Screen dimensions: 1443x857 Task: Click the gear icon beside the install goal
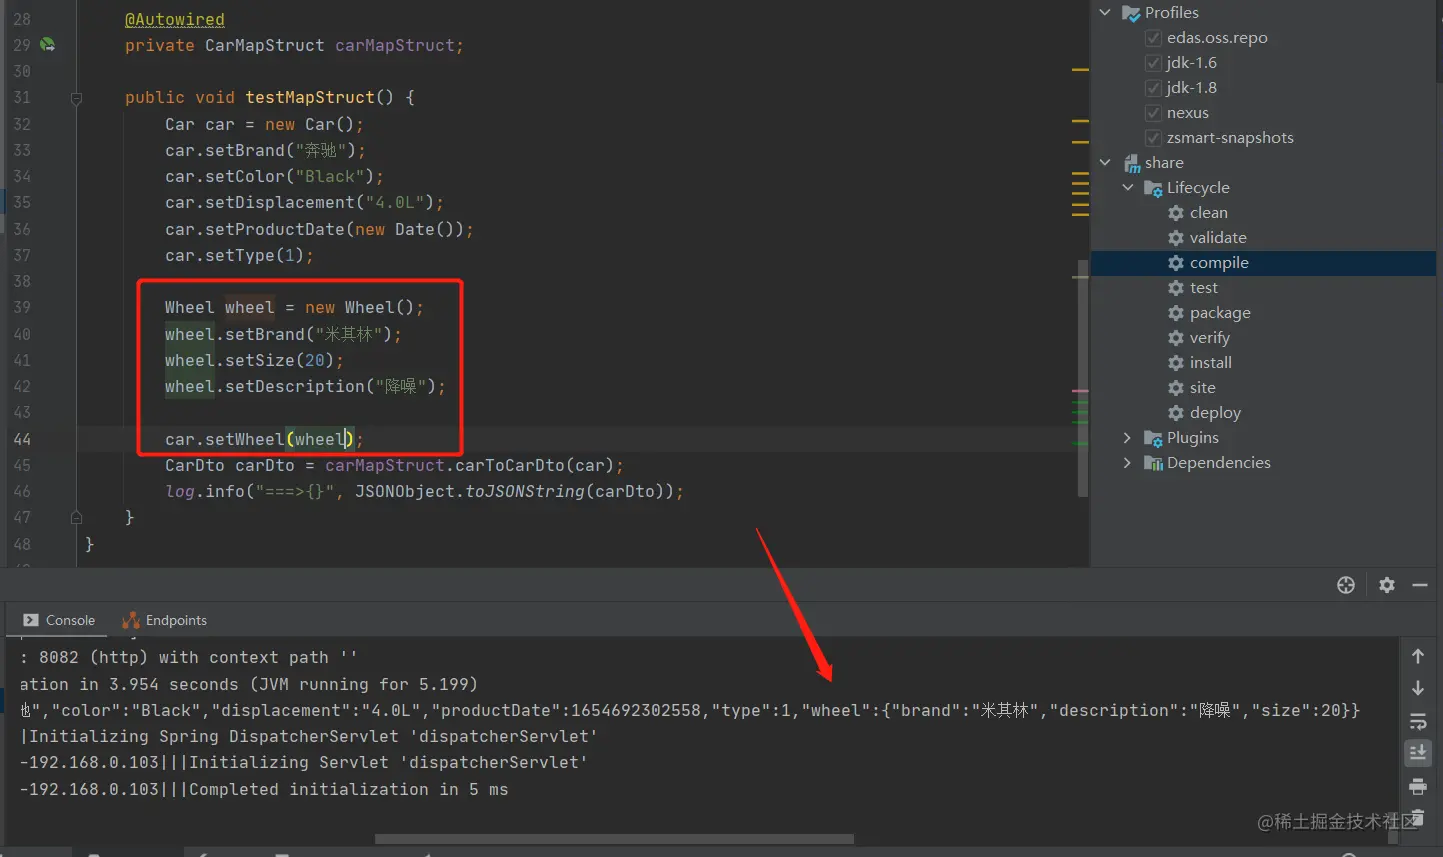(1176, 363)
